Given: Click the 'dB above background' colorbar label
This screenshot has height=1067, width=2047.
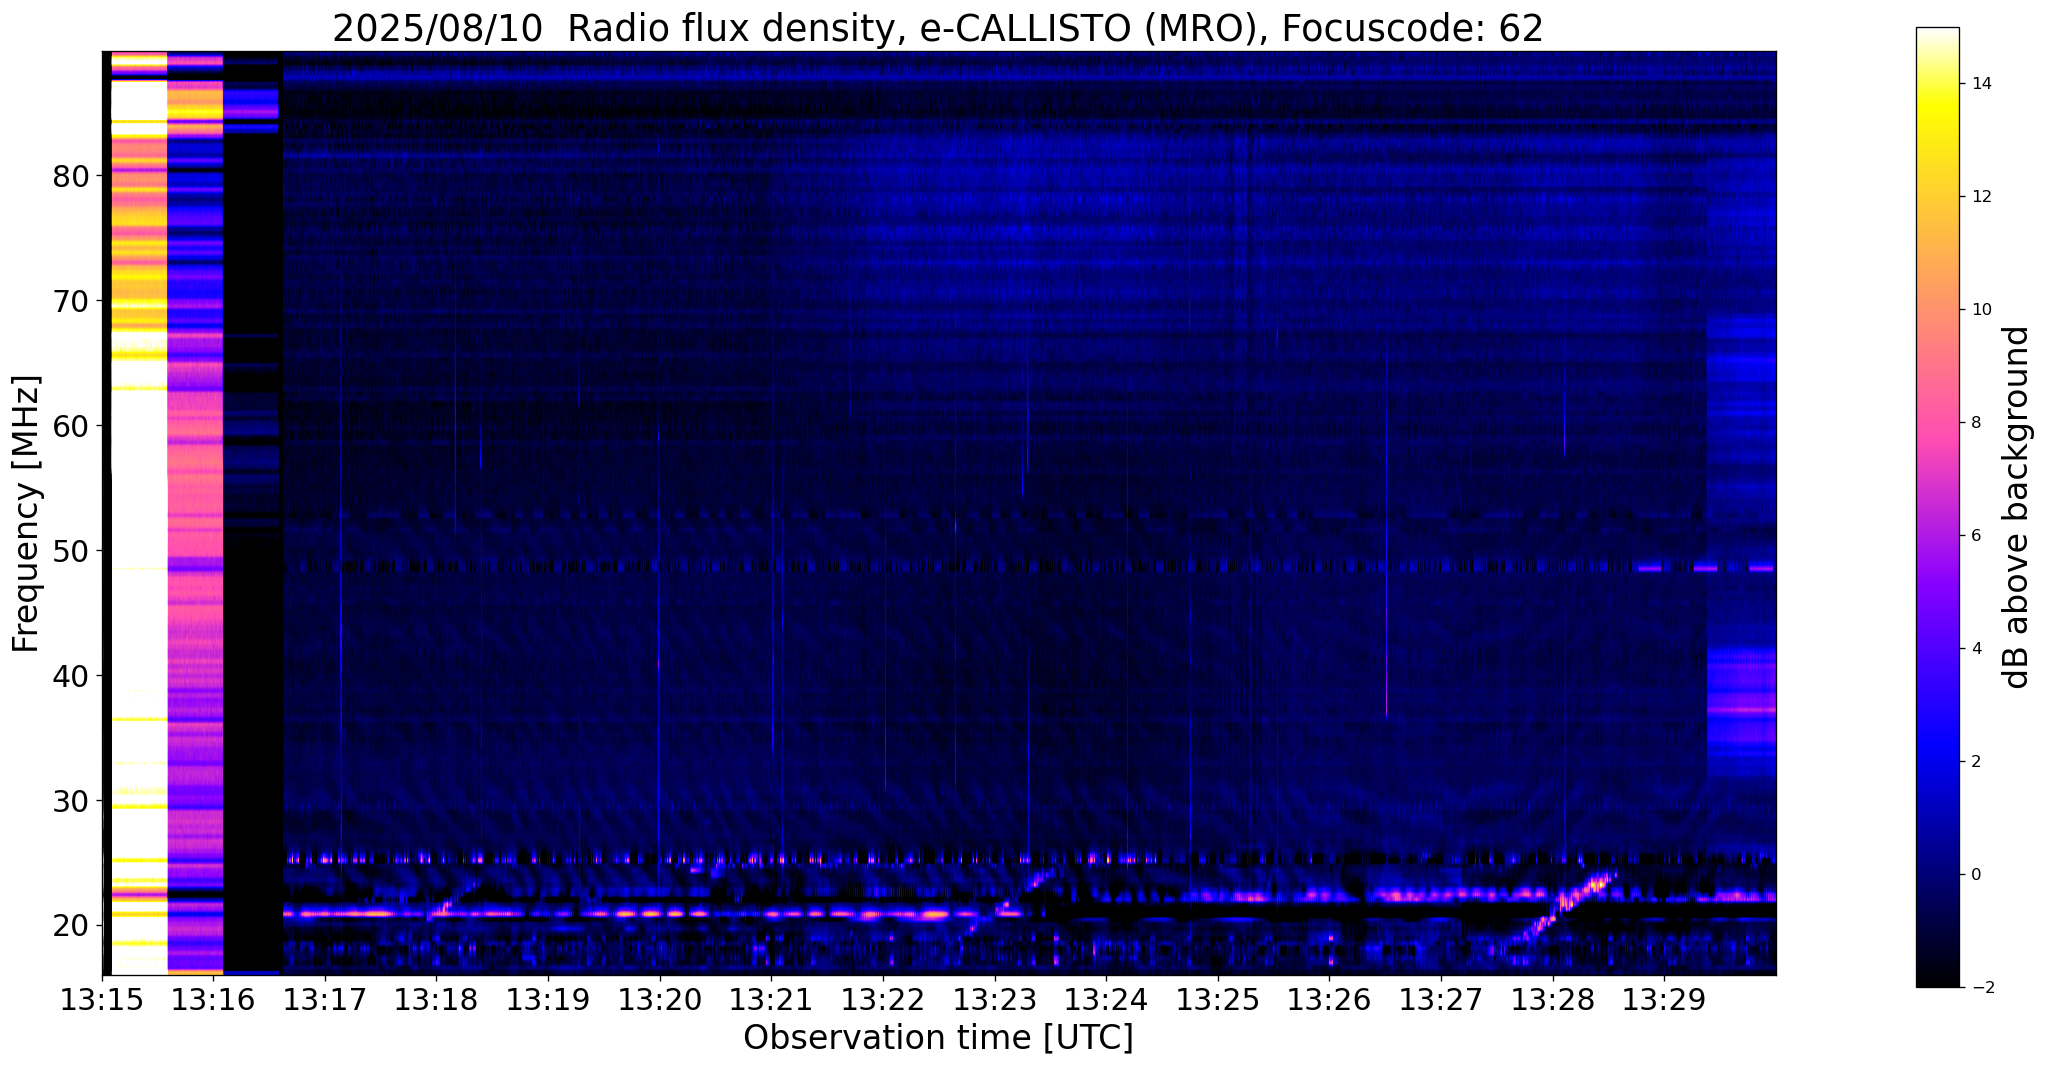Looking at the screenshot, I should 2017,507.
